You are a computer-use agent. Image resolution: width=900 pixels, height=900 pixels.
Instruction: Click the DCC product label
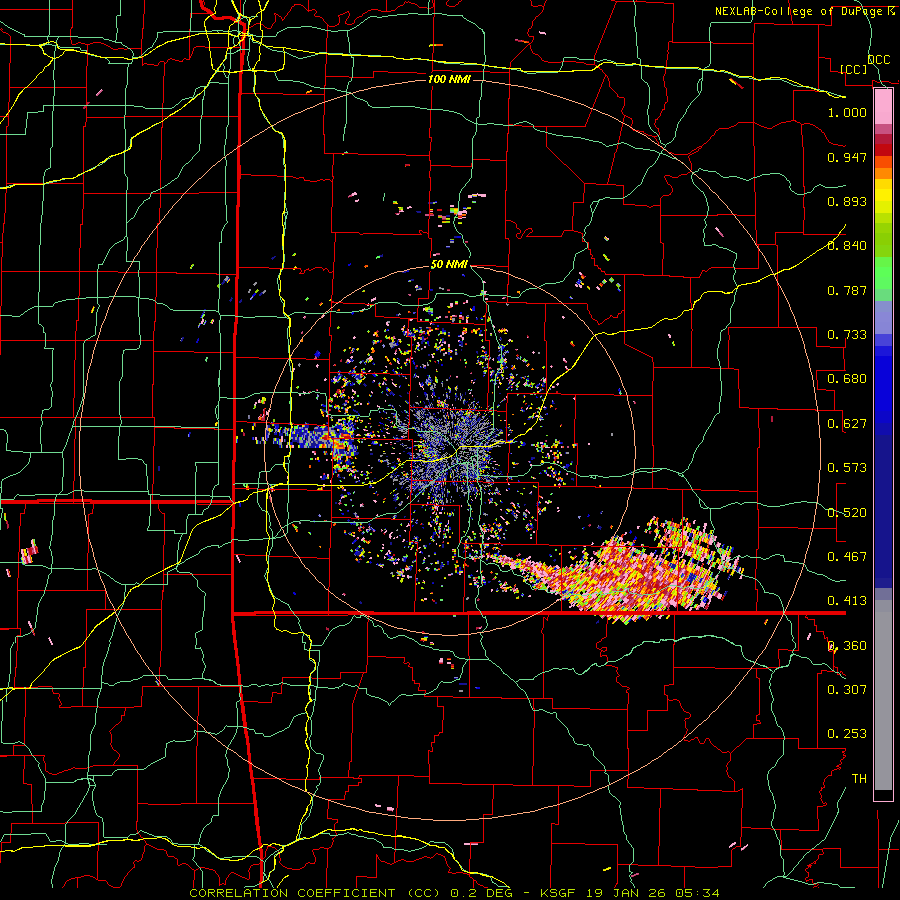click(x=879, y=59)
